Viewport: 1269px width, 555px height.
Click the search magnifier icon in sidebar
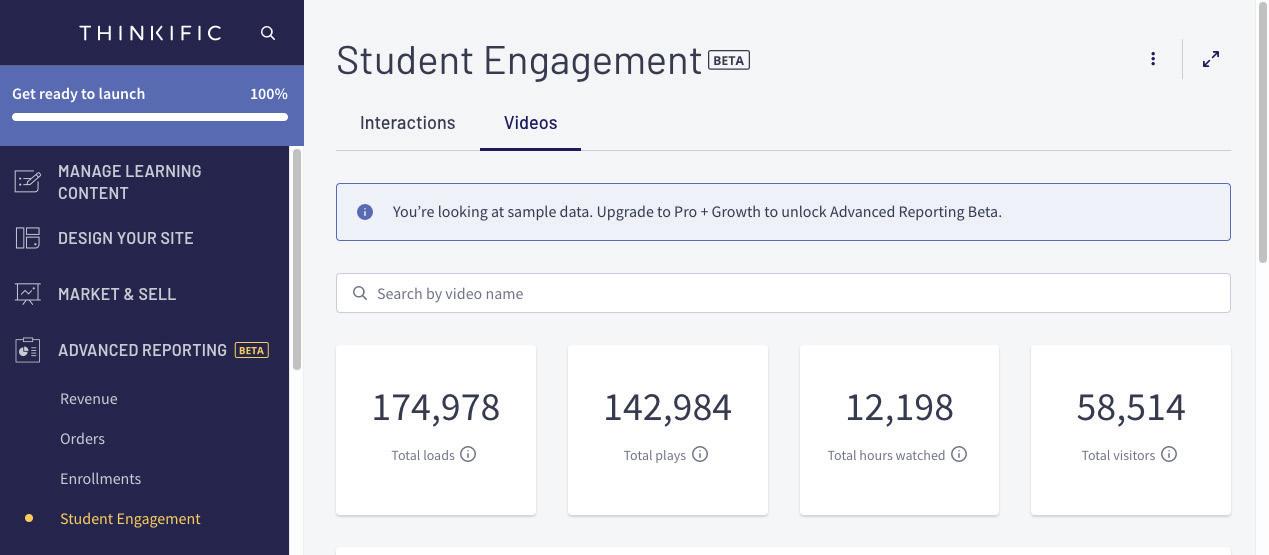coord(268,33)
